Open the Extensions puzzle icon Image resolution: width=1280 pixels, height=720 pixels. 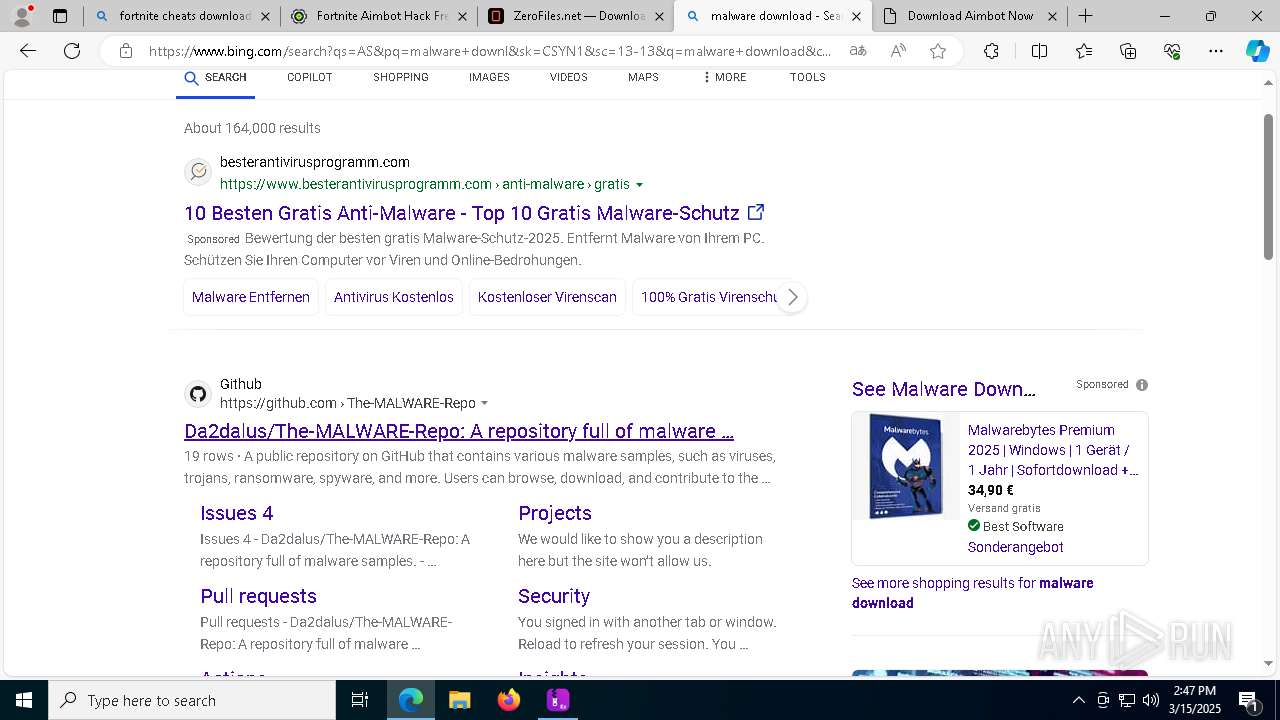[x=991, y=51]
